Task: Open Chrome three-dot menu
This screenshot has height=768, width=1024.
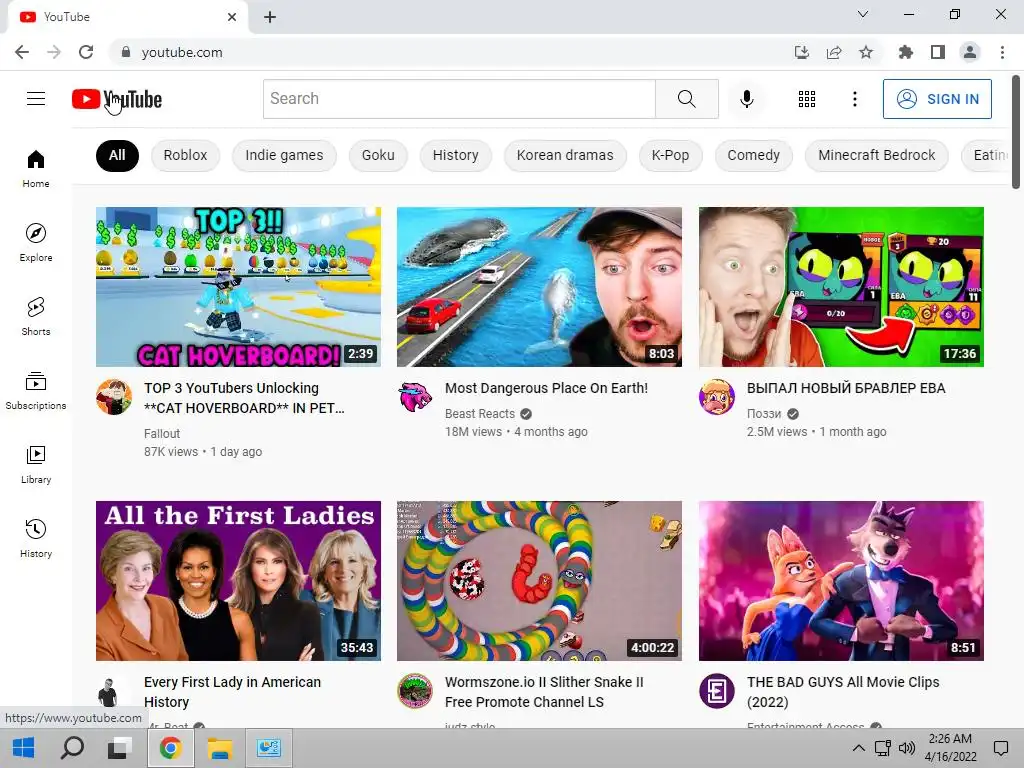Action: click(1002, 52)
